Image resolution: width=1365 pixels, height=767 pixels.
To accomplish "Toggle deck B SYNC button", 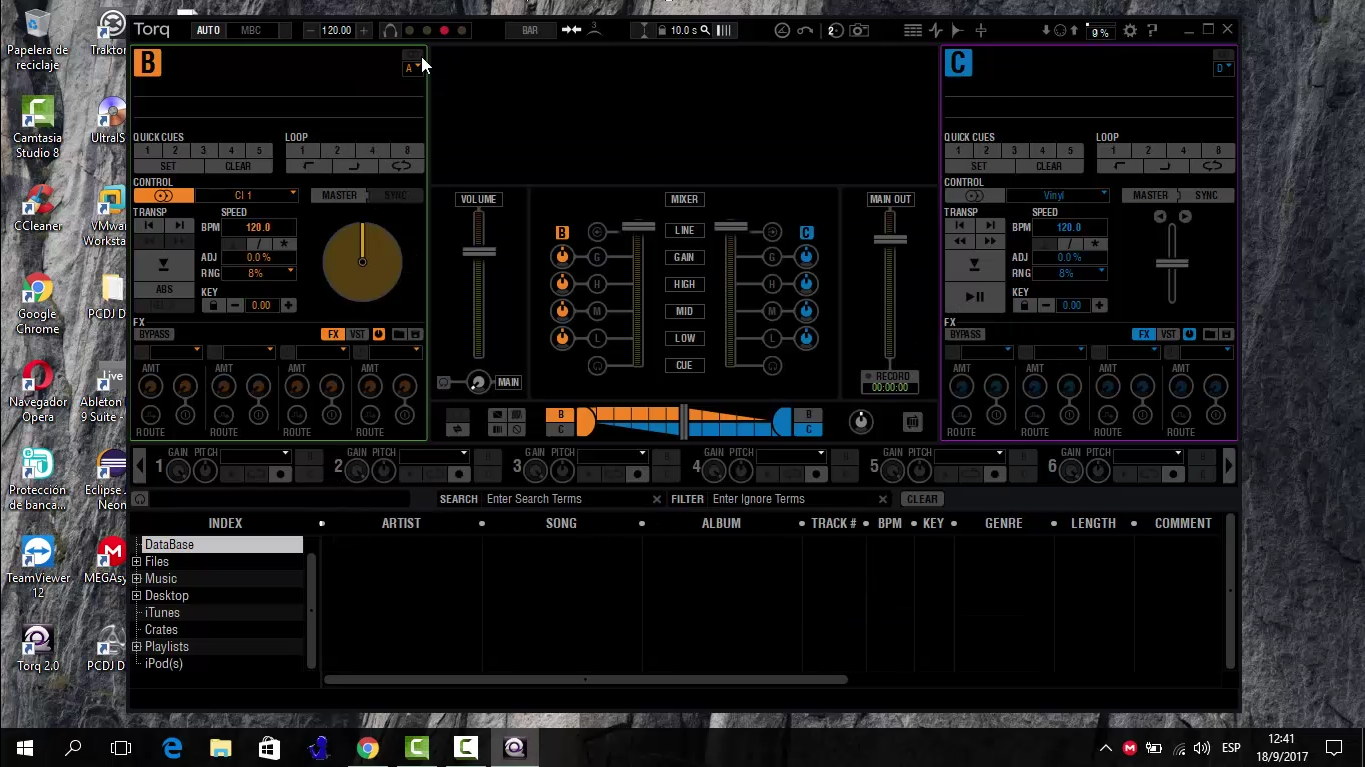I will (x=396, y=195).
